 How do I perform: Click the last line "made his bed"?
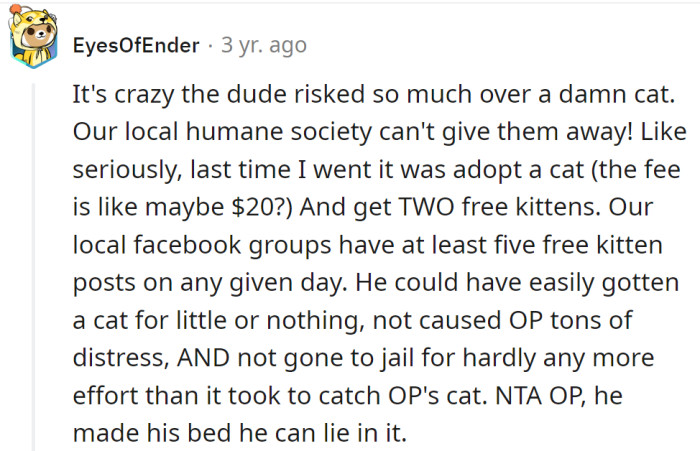(x=240, y=433)
